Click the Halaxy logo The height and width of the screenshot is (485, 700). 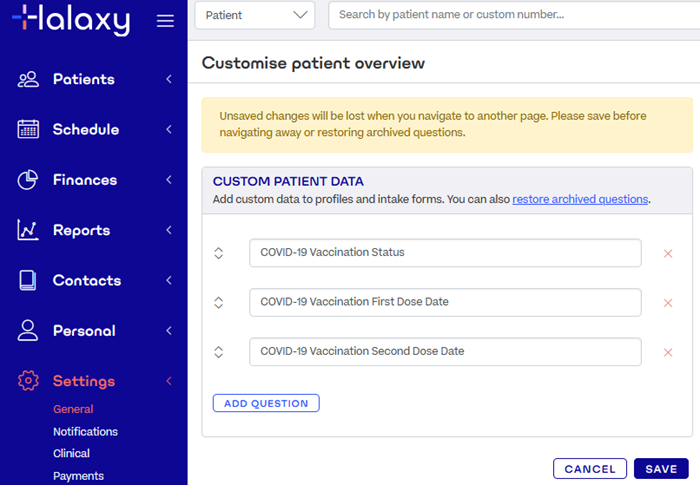point(70,19)
